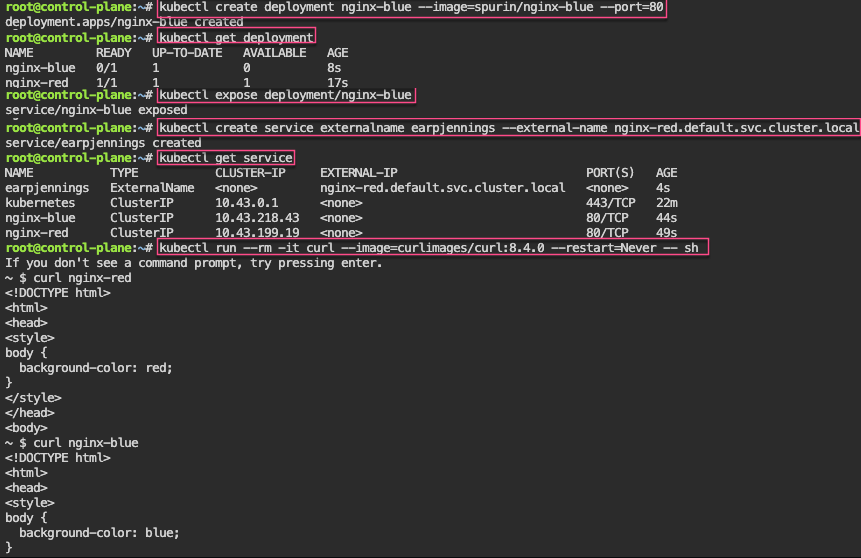Click the cluster IP 10.43.218.43
The height and width of the screenshot is (558, 861).
(257, 217)
